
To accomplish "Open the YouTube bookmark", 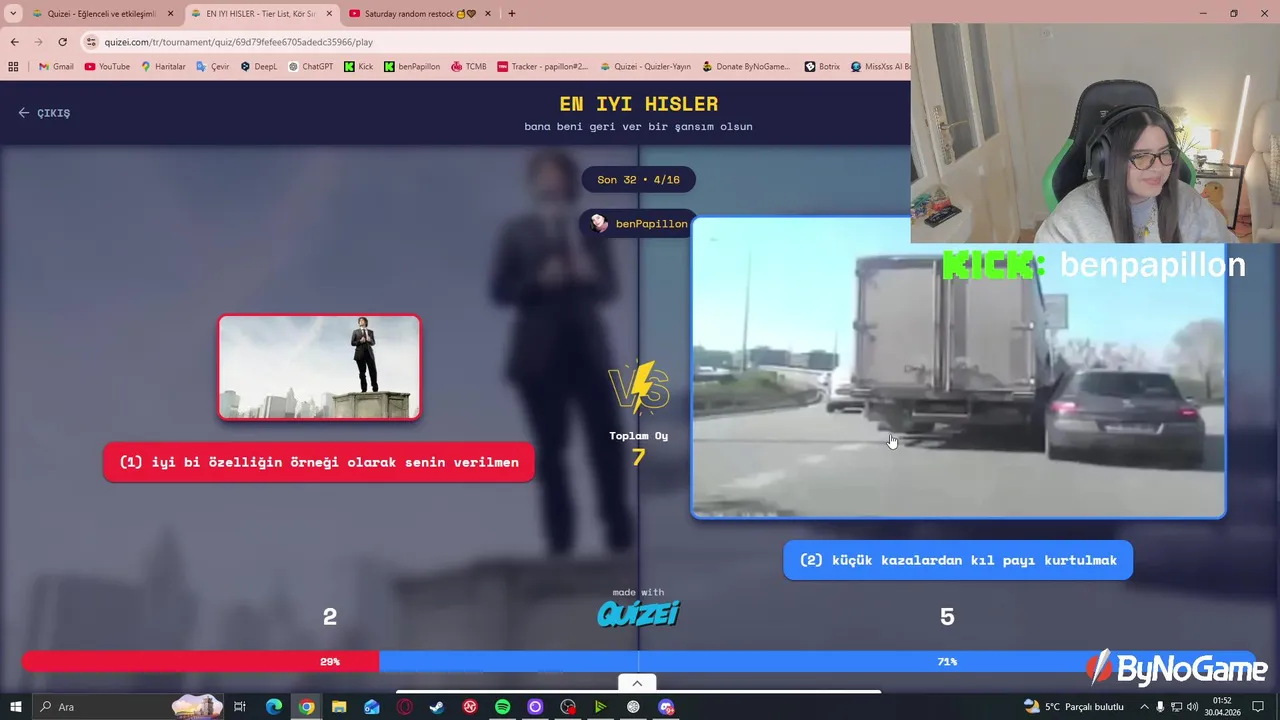I will click(107, 67).
